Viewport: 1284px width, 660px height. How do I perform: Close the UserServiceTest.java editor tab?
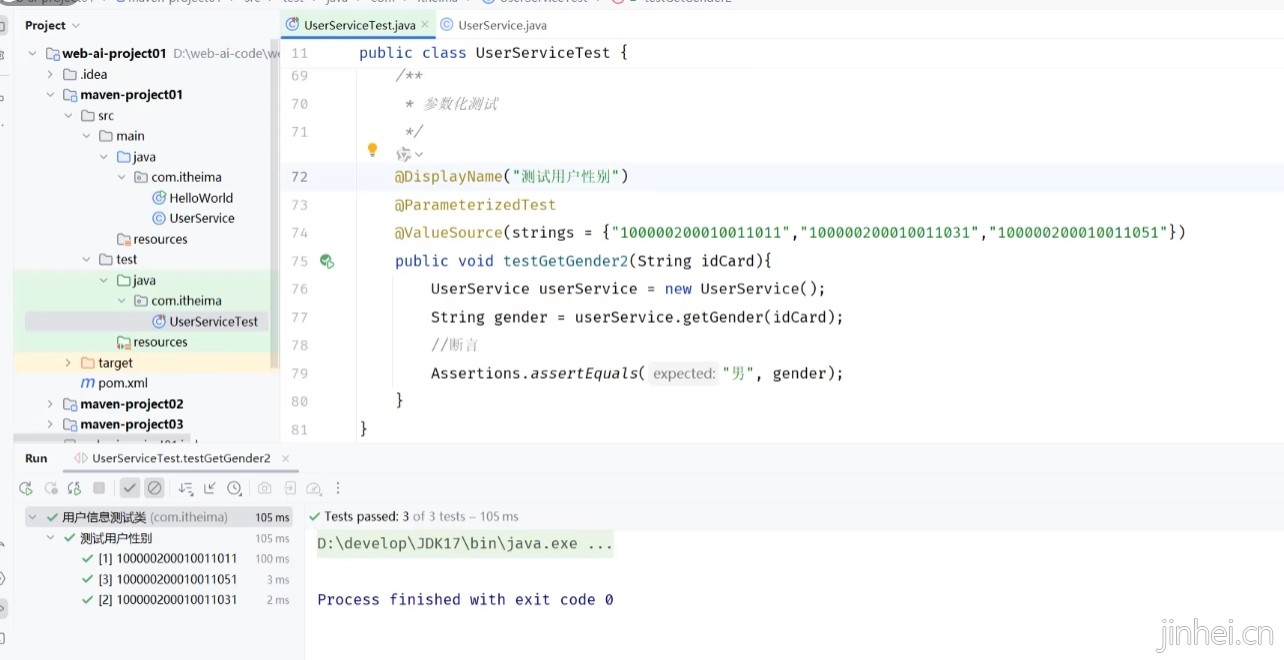(x=424, y=25)
